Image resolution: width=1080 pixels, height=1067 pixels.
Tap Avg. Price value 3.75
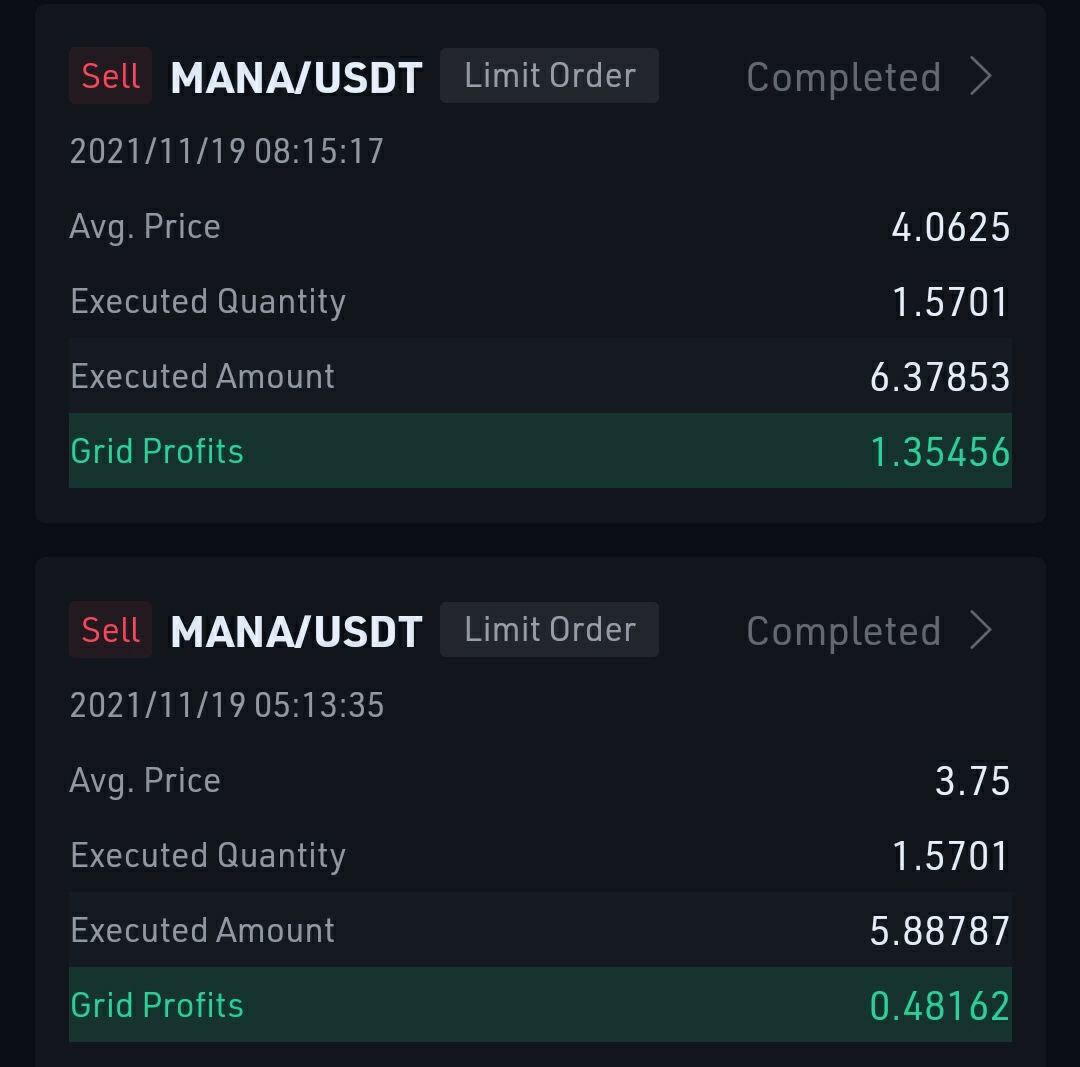click(x=973, y=780)
